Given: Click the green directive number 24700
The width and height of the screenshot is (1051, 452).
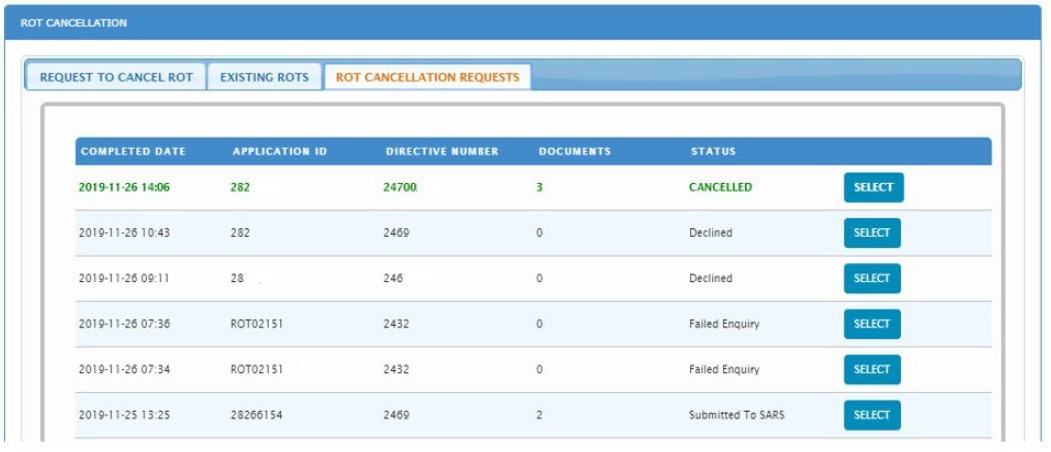Looking at the screenshot, I should click(x=400, y=187).
